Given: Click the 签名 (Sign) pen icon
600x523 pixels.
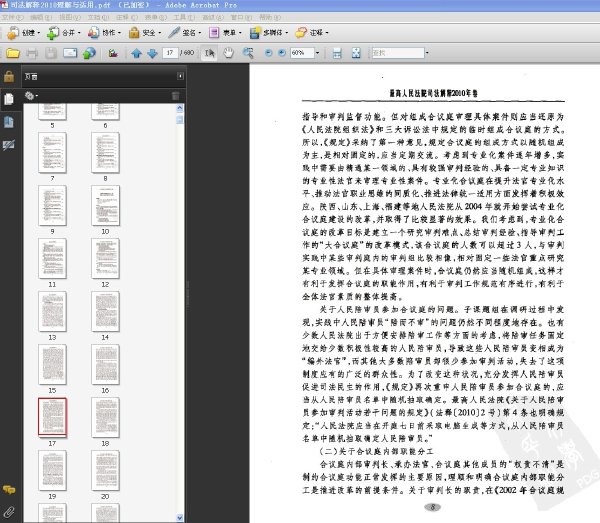Looking at the screenshot, I should (x=174, y=33).
